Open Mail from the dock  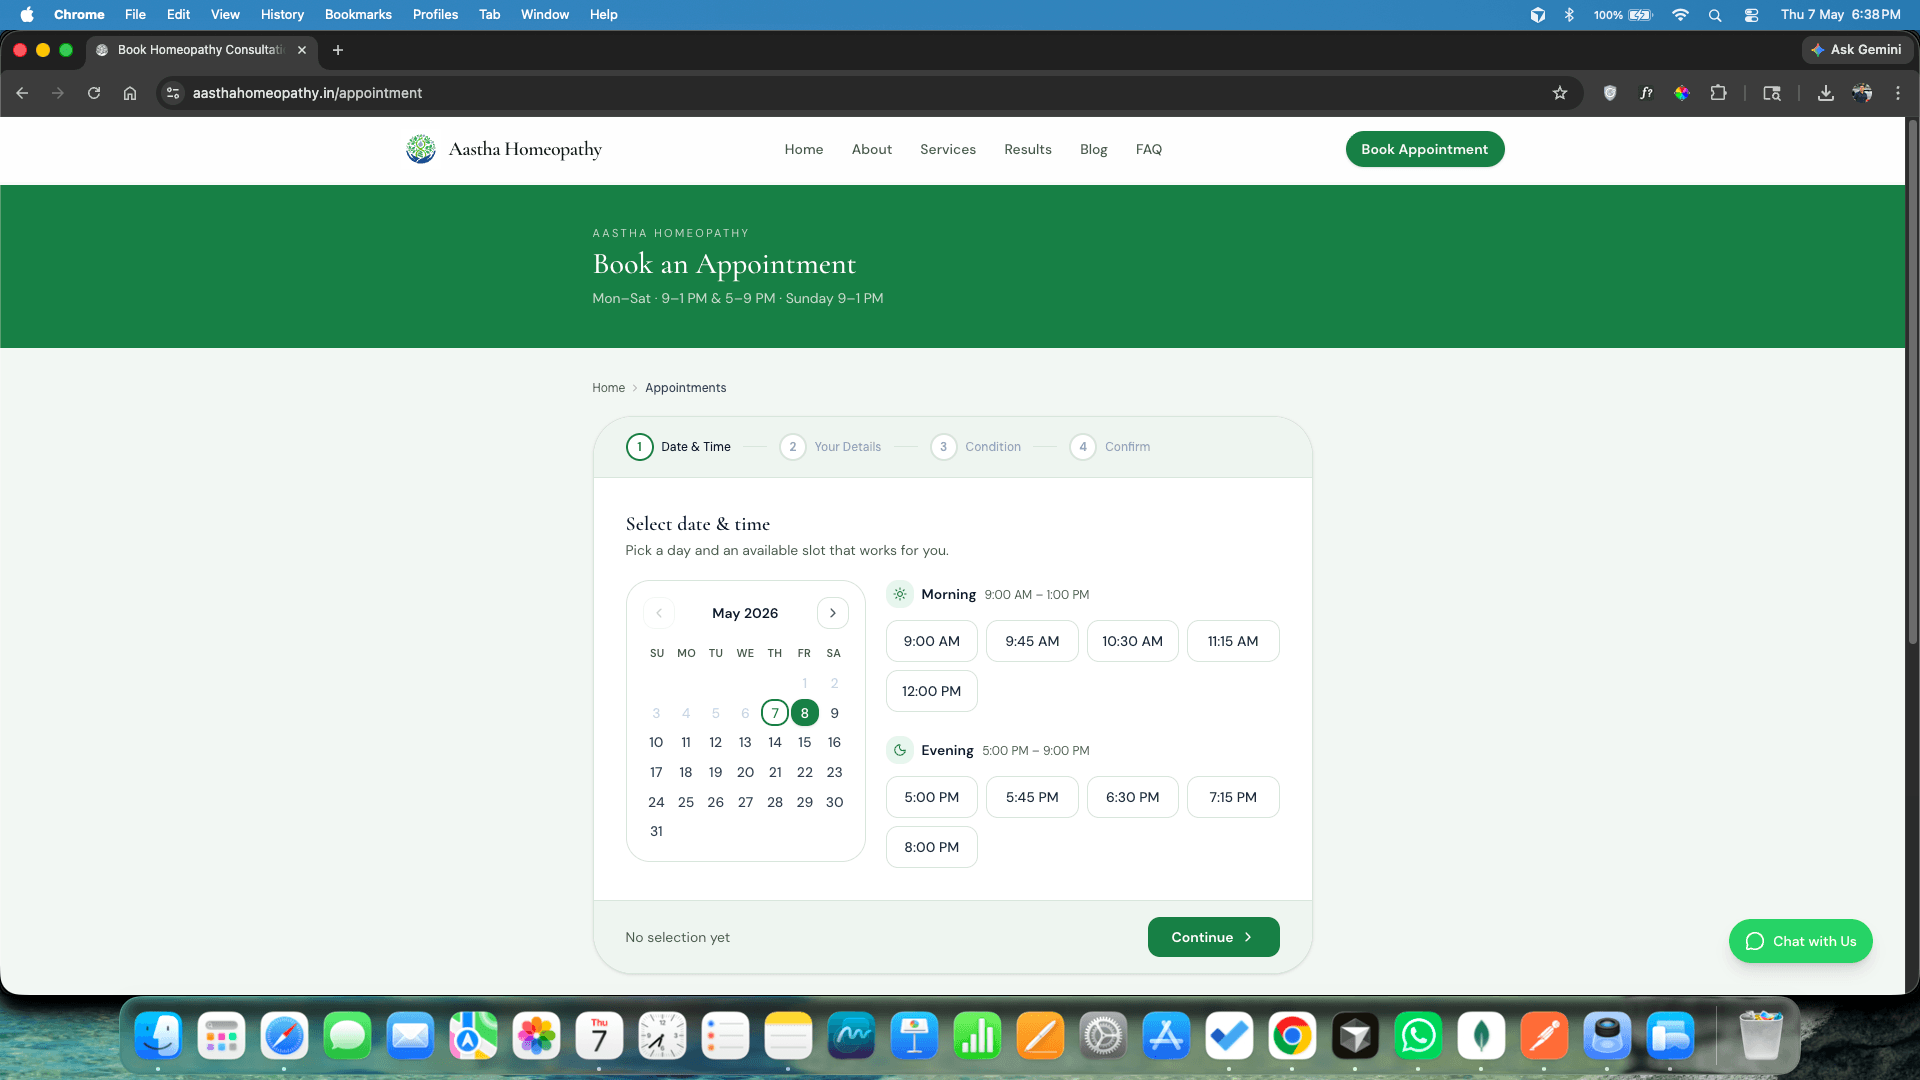[x=410, y=1036]
